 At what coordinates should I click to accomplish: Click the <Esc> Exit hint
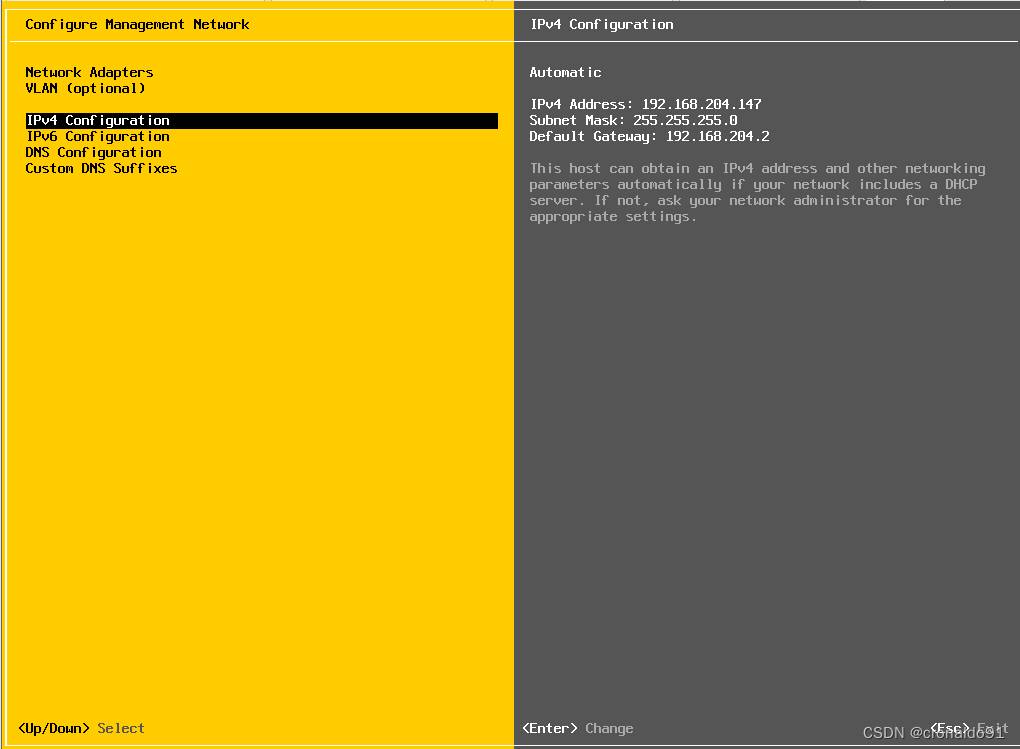[x=968, y=727]
